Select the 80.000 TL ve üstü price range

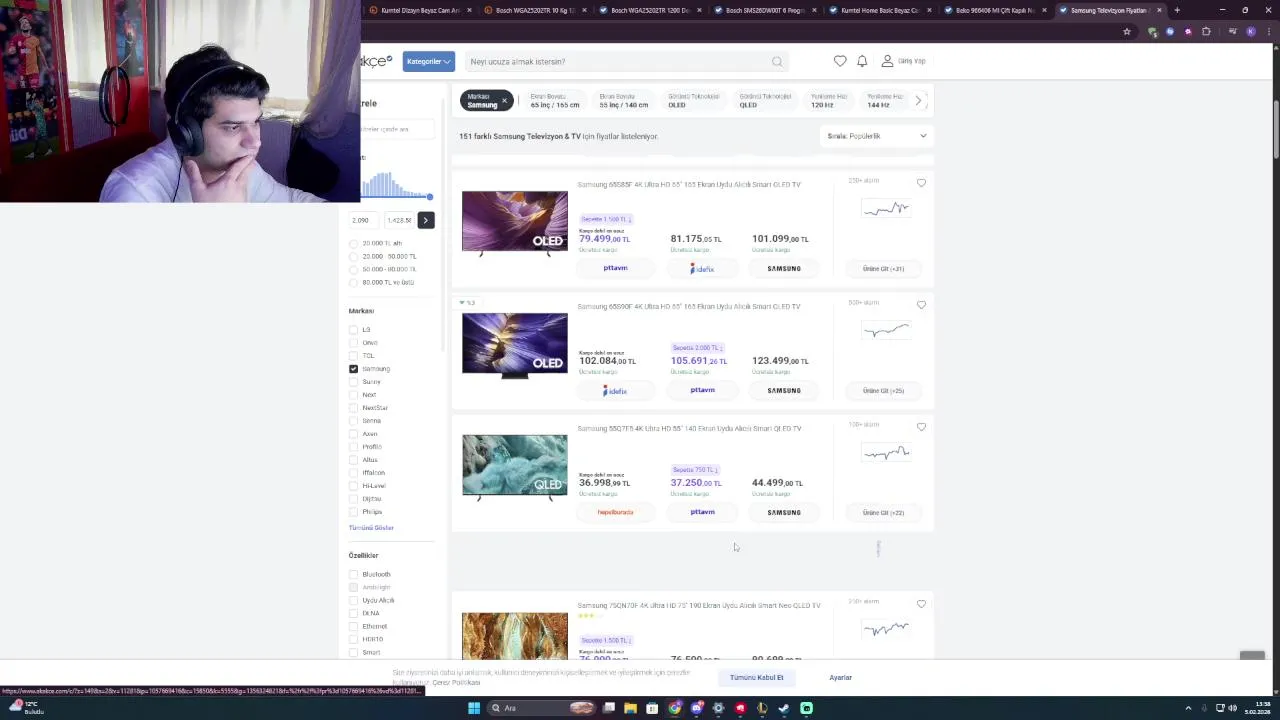click(353, 282)
